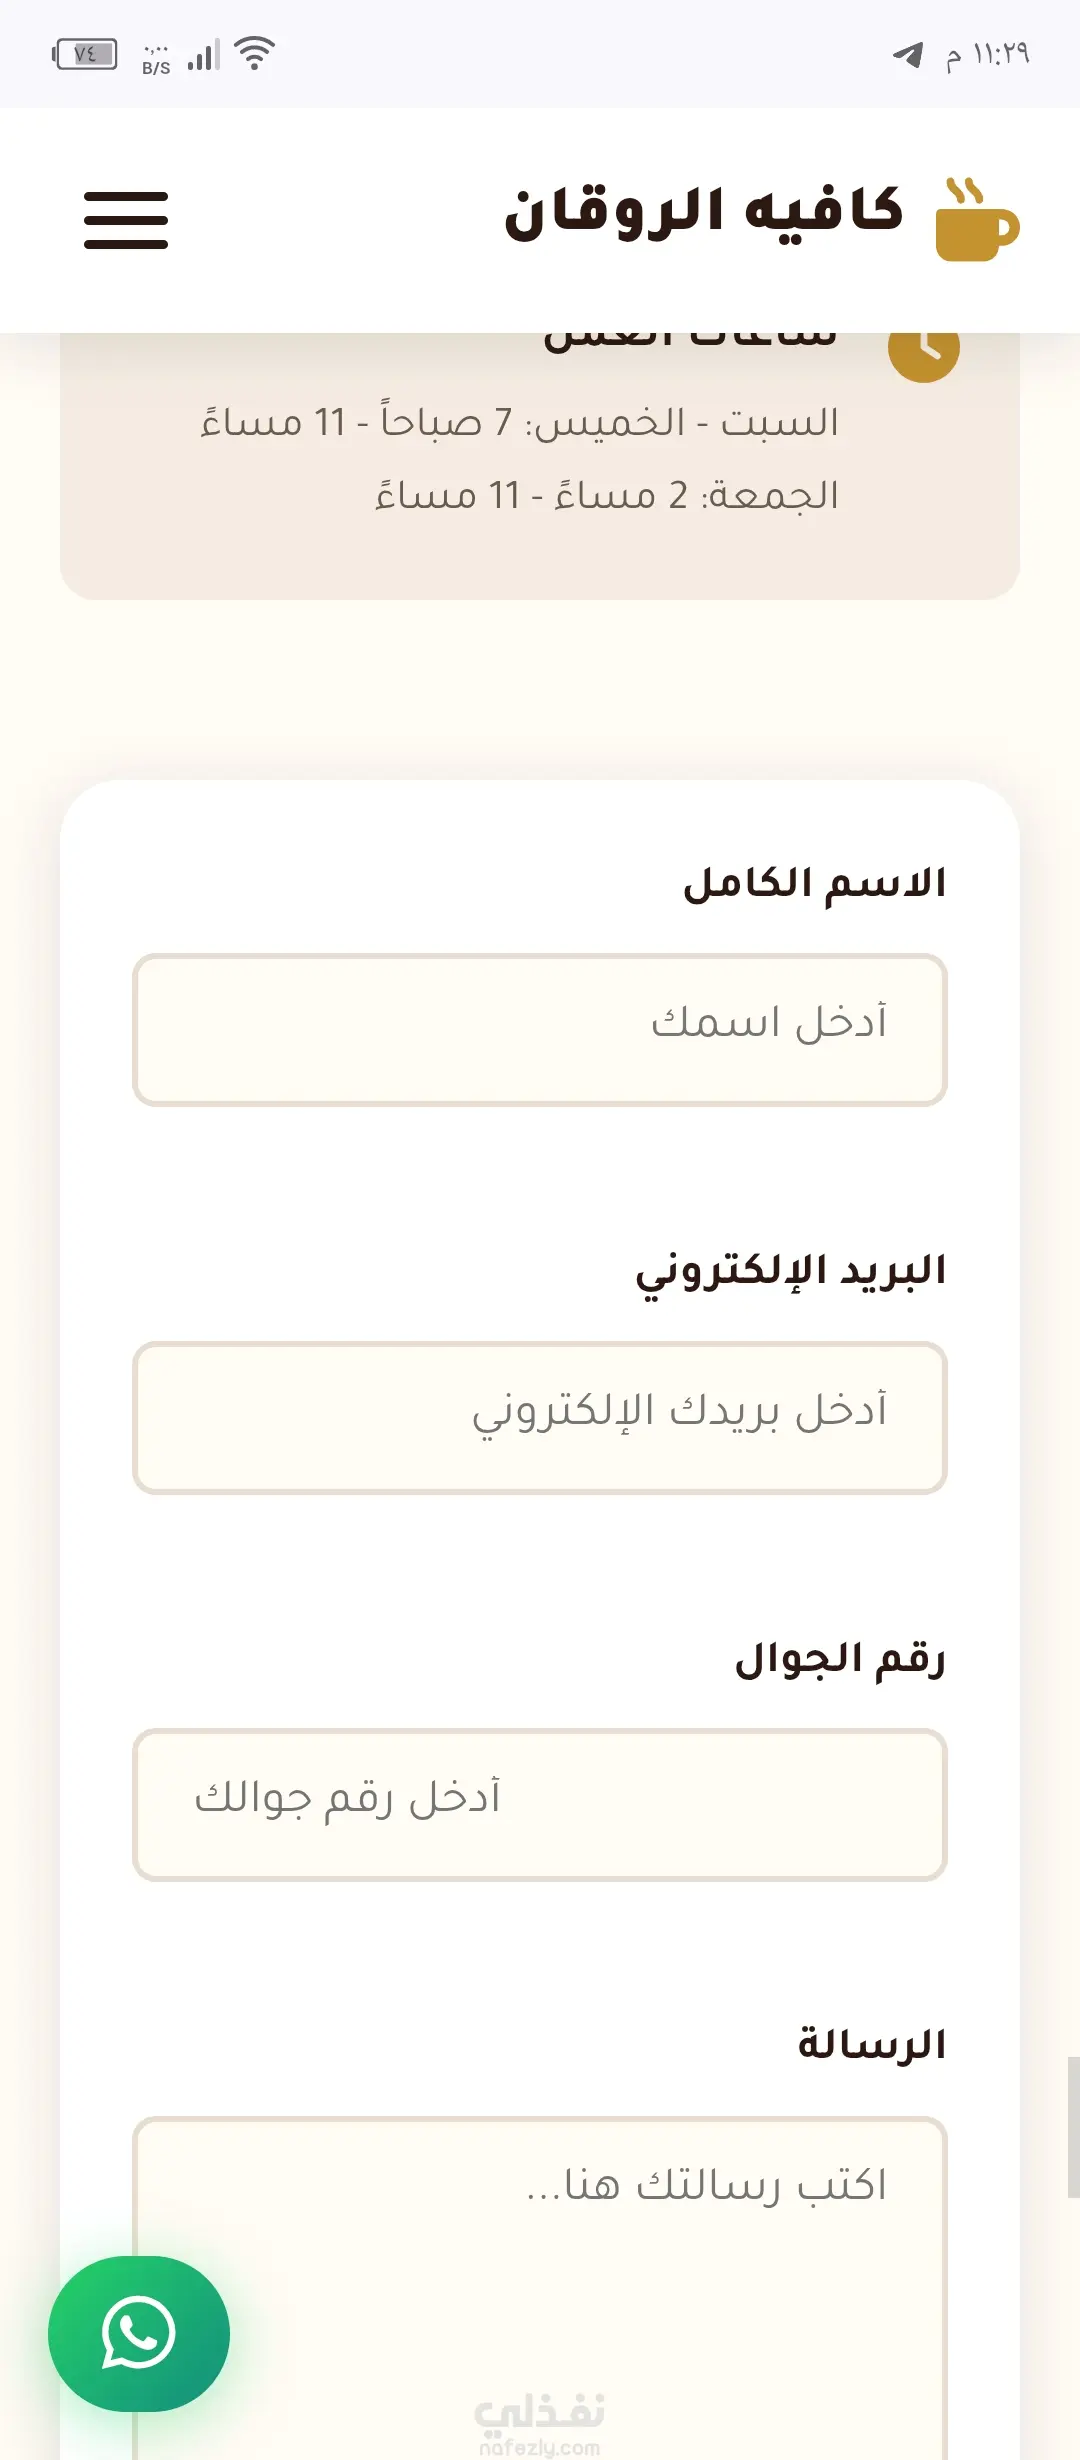Tap the coffee cup logo icon
The image size is (1080, 2460).
(977, 220)
